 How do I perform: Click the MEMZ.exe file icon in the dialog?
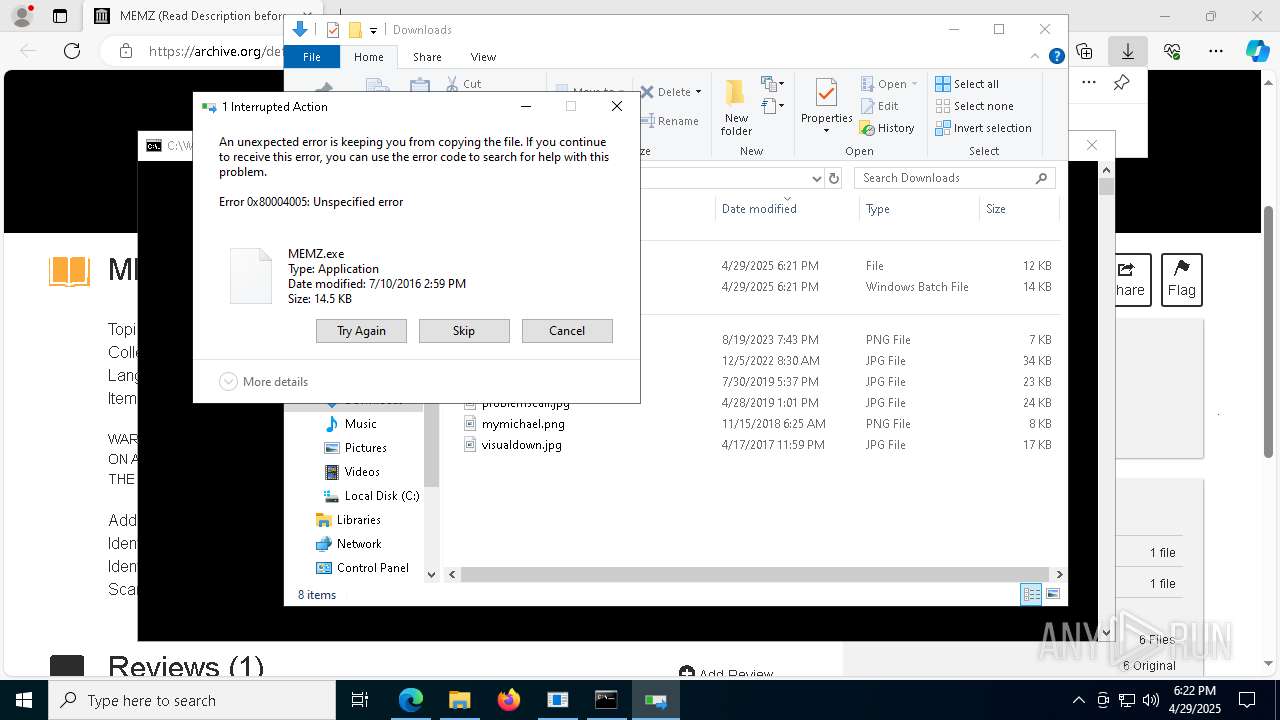tap(250, 276)
